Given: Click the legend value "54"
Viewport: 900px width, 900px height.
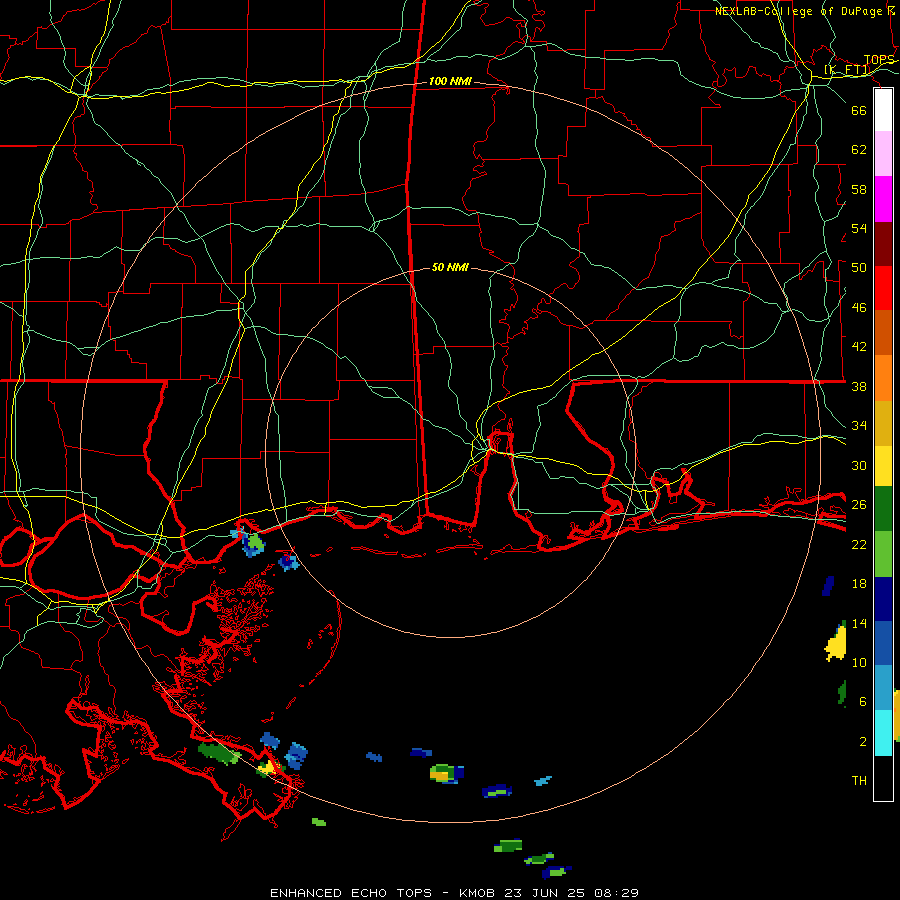Looking at the screenshot, I should 859,228.
